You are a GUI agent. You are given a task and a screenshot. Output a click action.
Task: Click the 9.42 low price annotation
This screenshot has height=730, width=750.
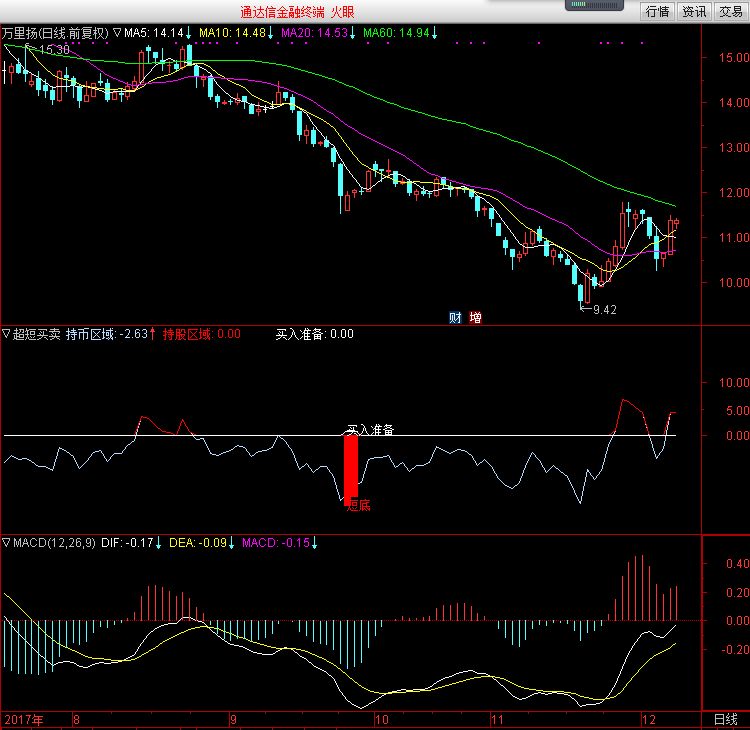coord(605,310)
